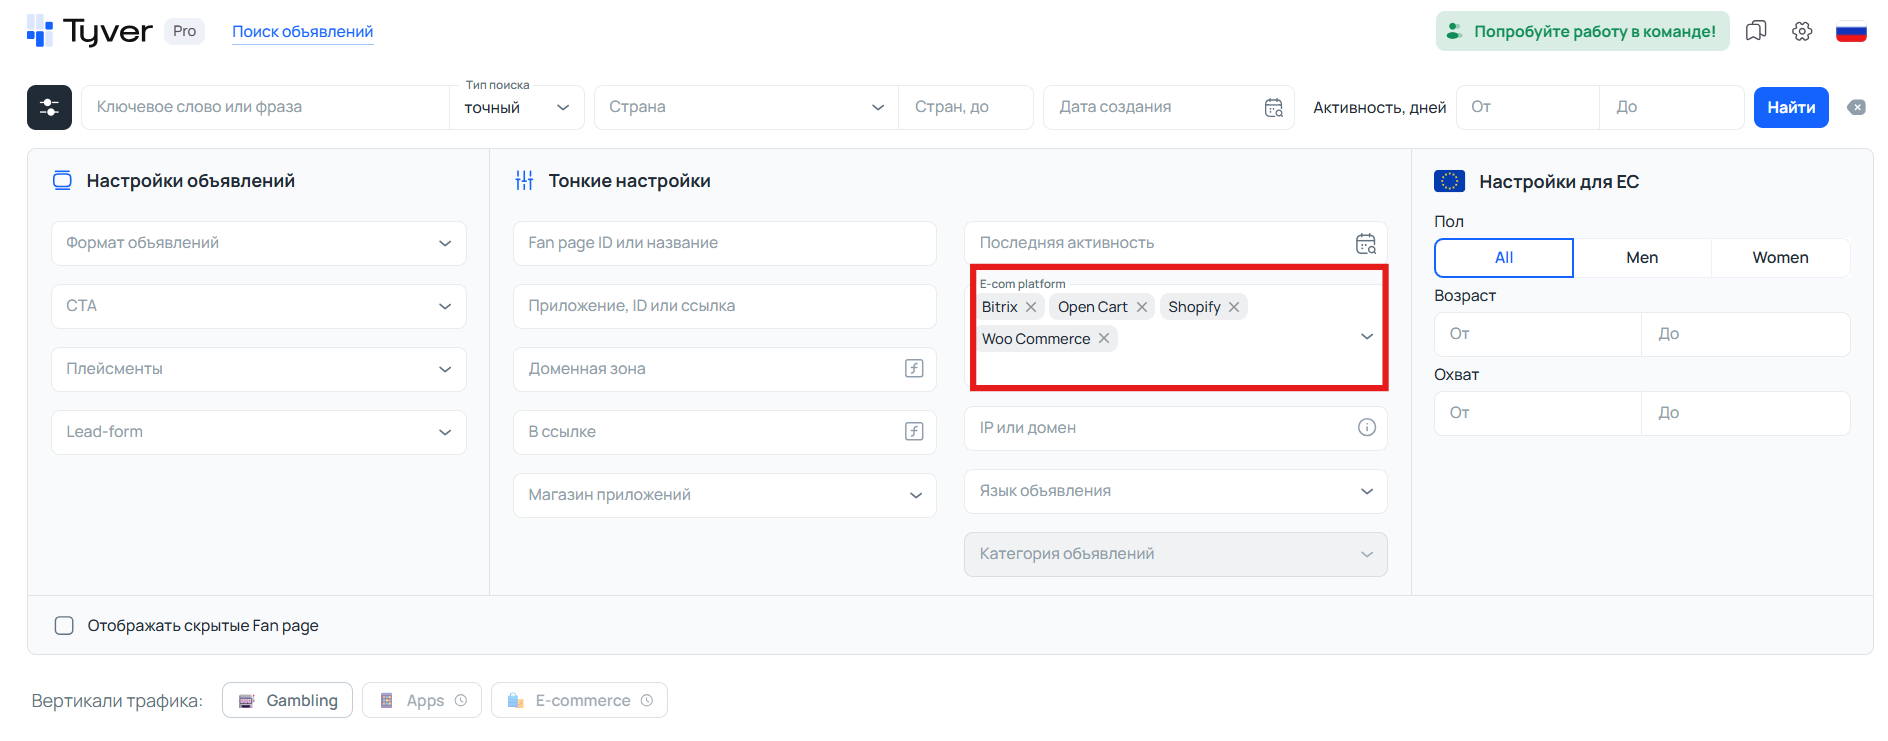The image size is (1888, 741).
Task: Enable 'Отображать скрытые Fan page' checkbox
Action: (x=64, y=625)
